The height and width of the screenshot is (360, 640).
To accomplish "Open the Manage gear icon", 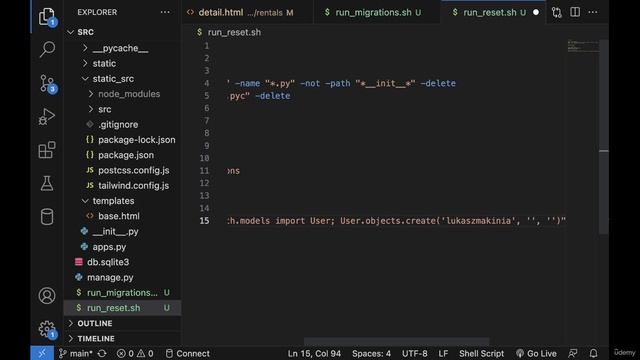I will (x=47, y=329).
